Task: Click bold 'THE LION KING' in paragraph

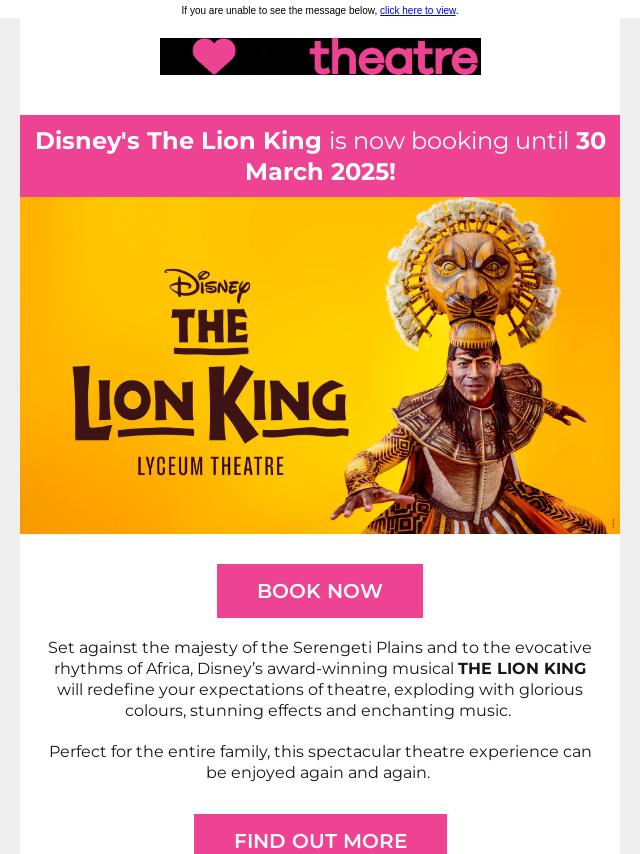Action: coord(522,669)
